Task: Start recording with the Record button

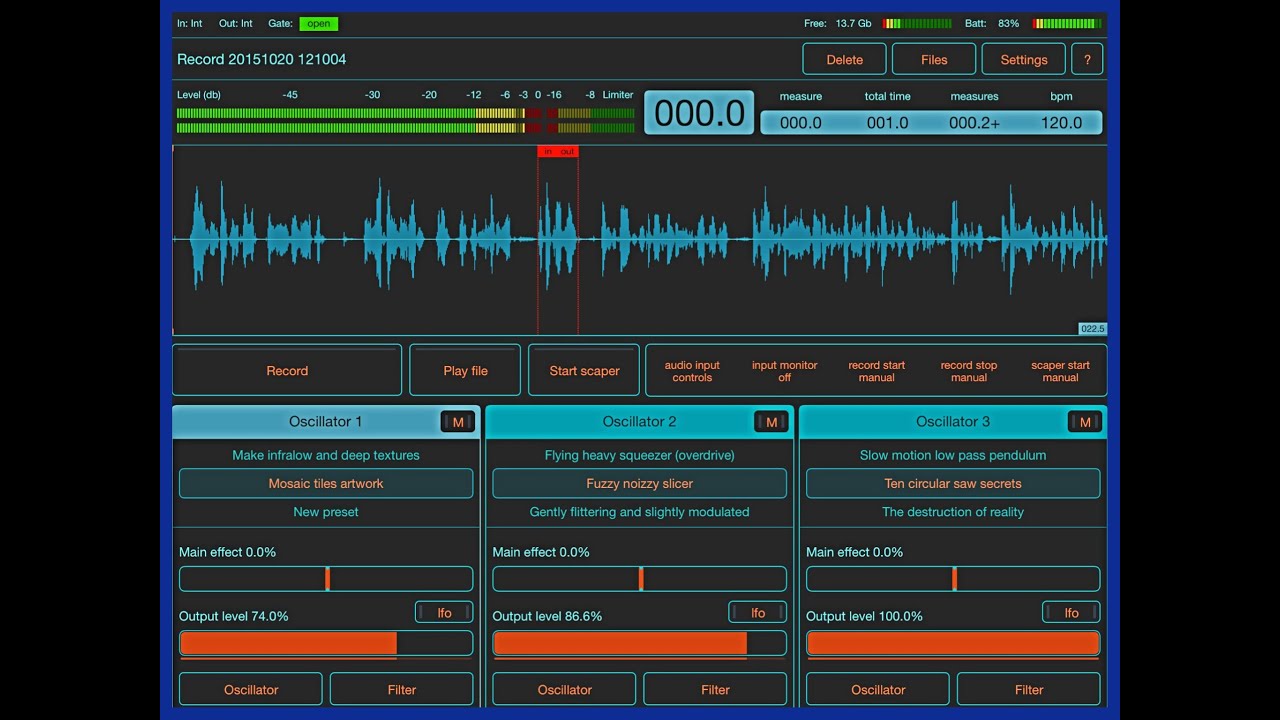Action: pyautogui.click(x=287, y=370)
